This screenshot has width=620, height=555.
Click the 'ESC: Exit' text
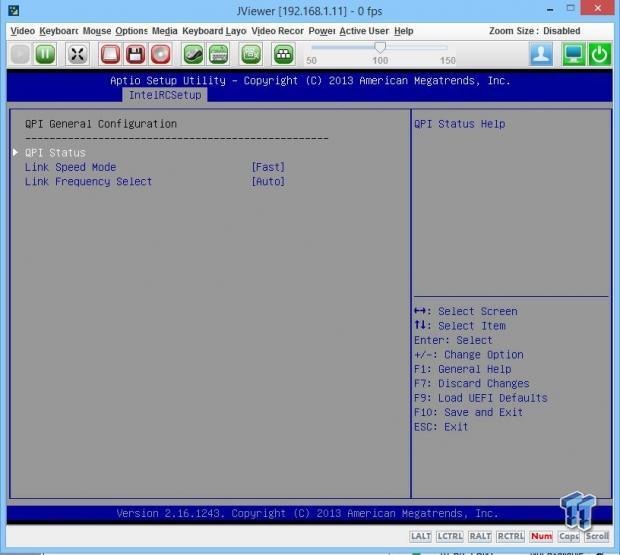coord(441,427)
